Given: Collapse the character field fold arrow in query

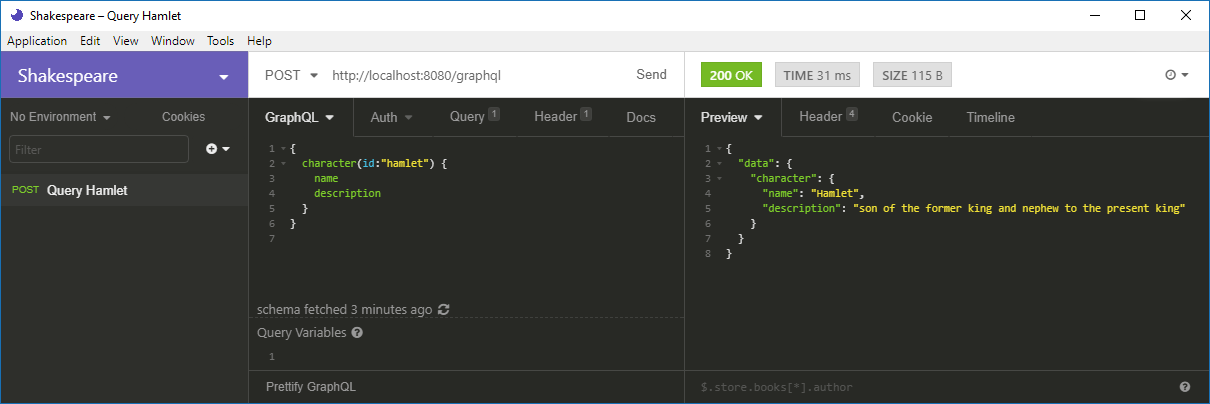Looking at the screenshot, I should [284, 163].
